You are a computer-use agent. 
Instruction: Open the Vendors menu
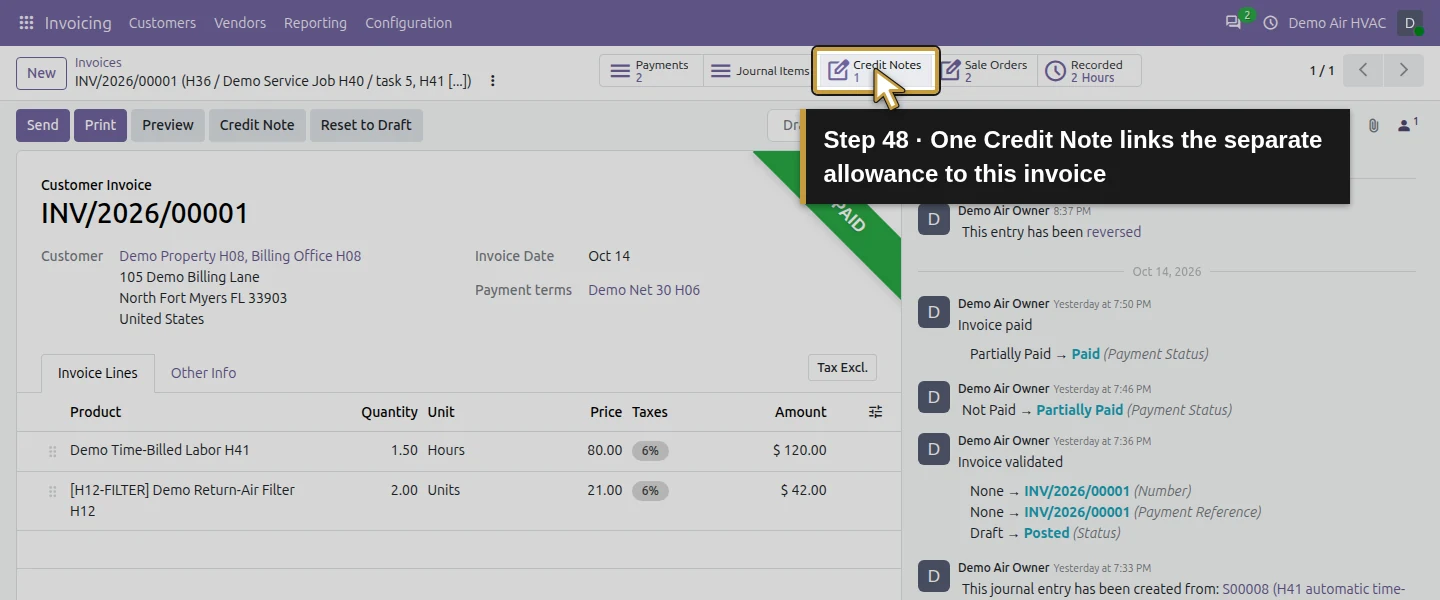240,22
